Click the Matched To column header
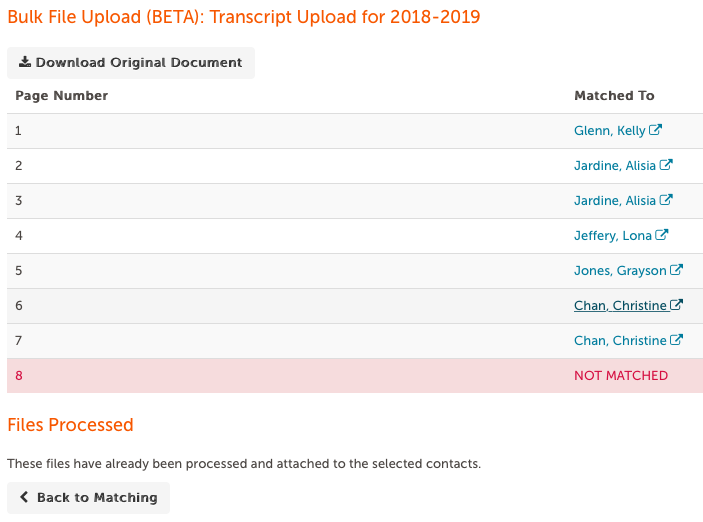Screen dimensions: 703x522 [x=614, y=96]
